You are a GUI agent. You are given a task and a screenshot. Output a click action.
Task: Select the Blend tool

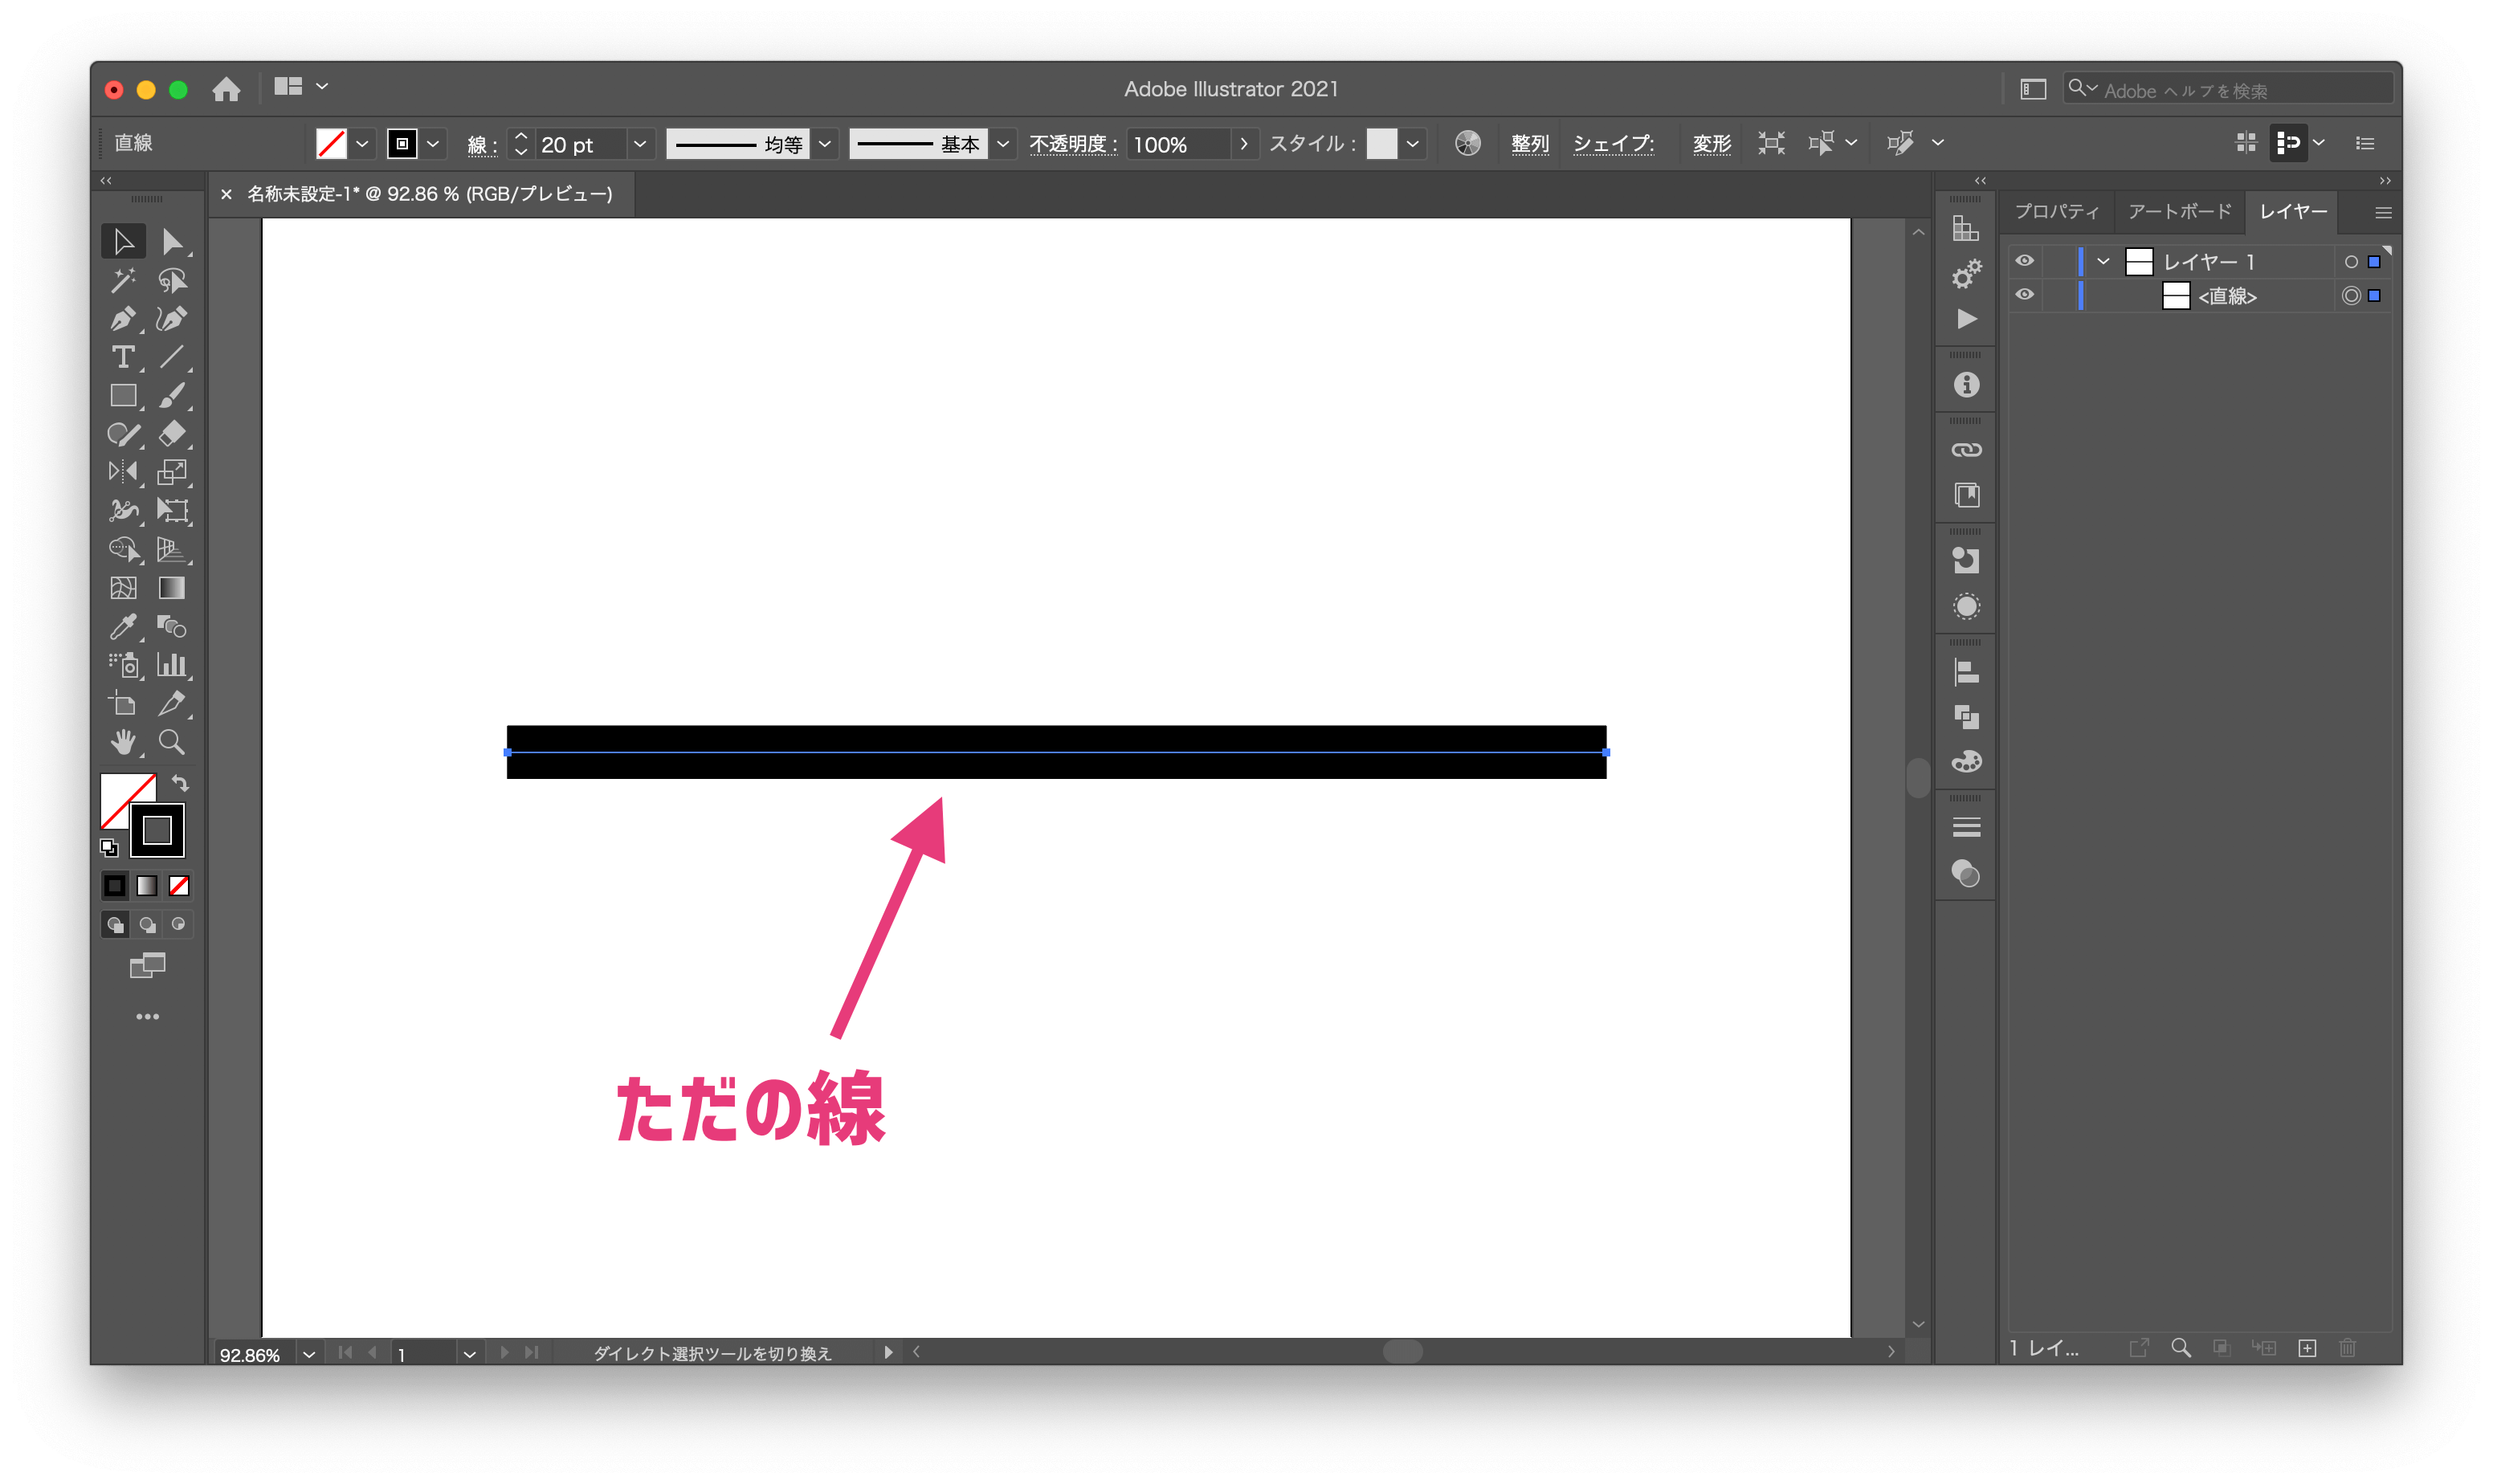172,627
